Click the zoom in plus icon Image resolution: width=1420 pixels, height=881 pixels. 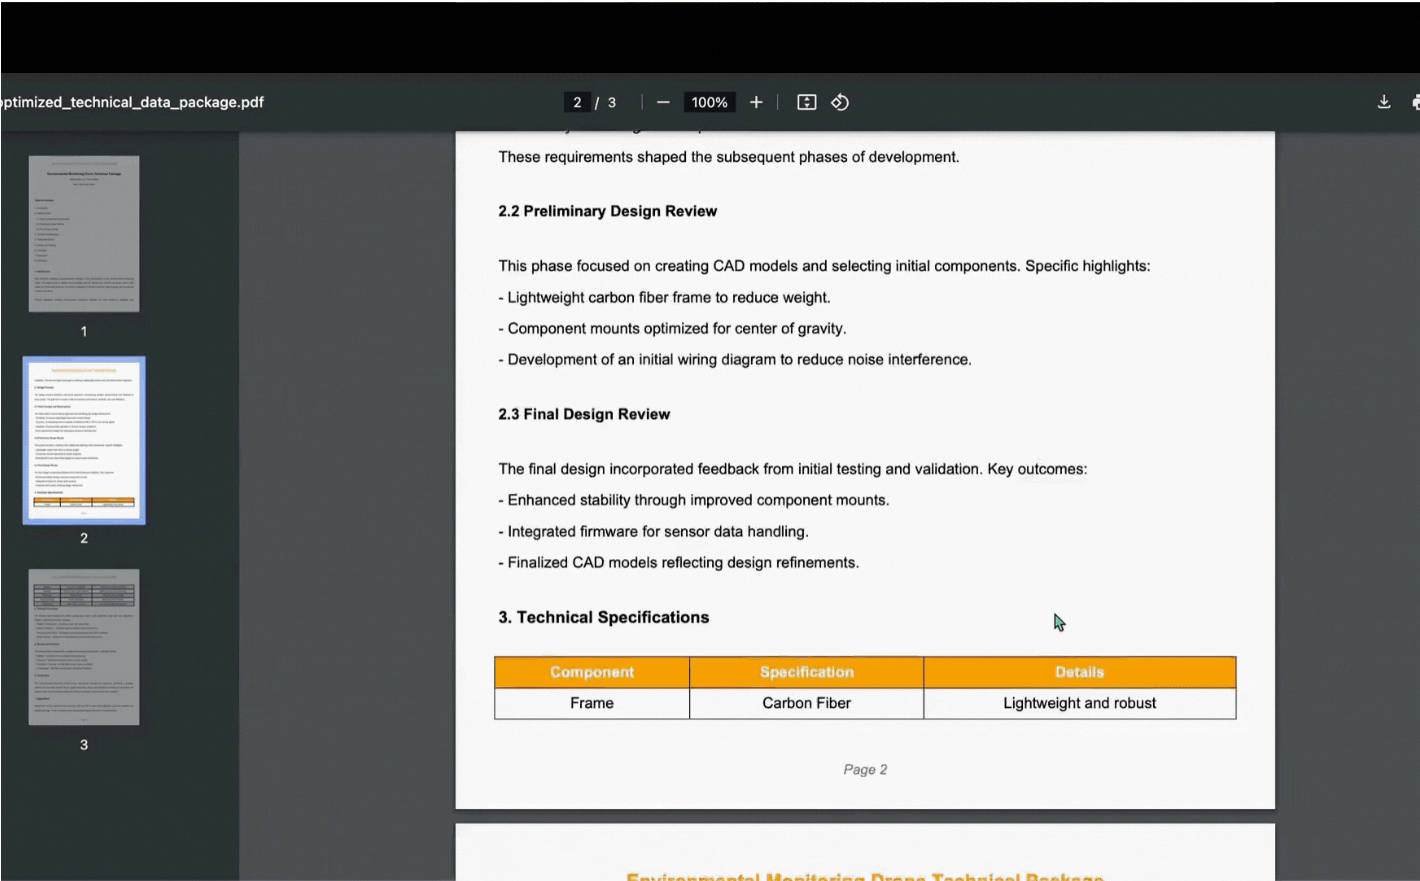756,102
